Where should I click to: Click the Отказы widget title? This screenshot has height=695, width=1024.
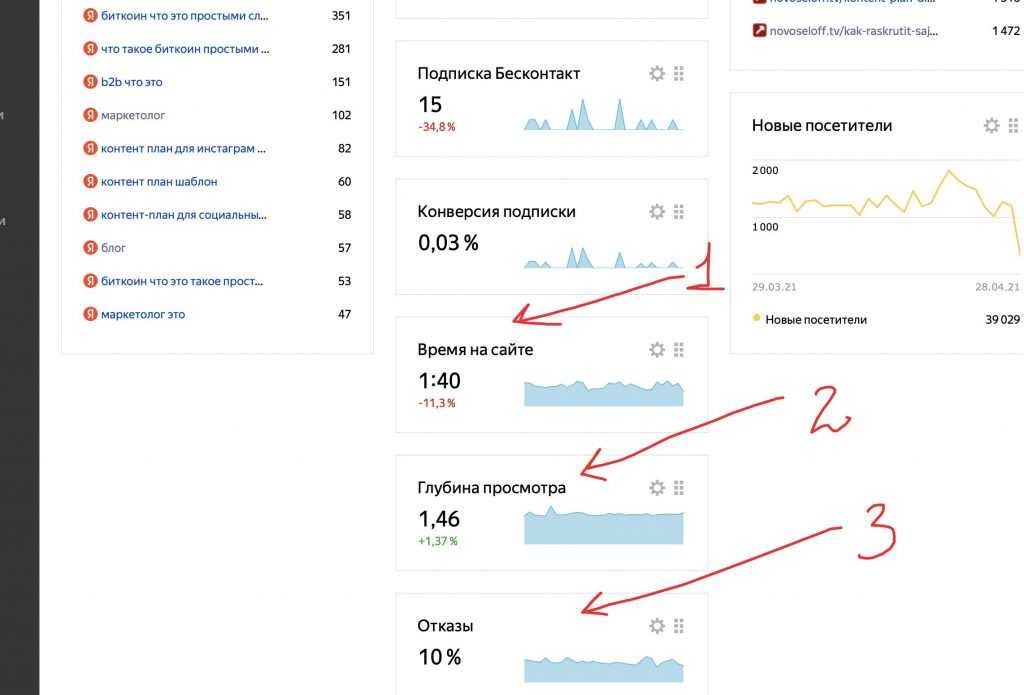[445, 626]
